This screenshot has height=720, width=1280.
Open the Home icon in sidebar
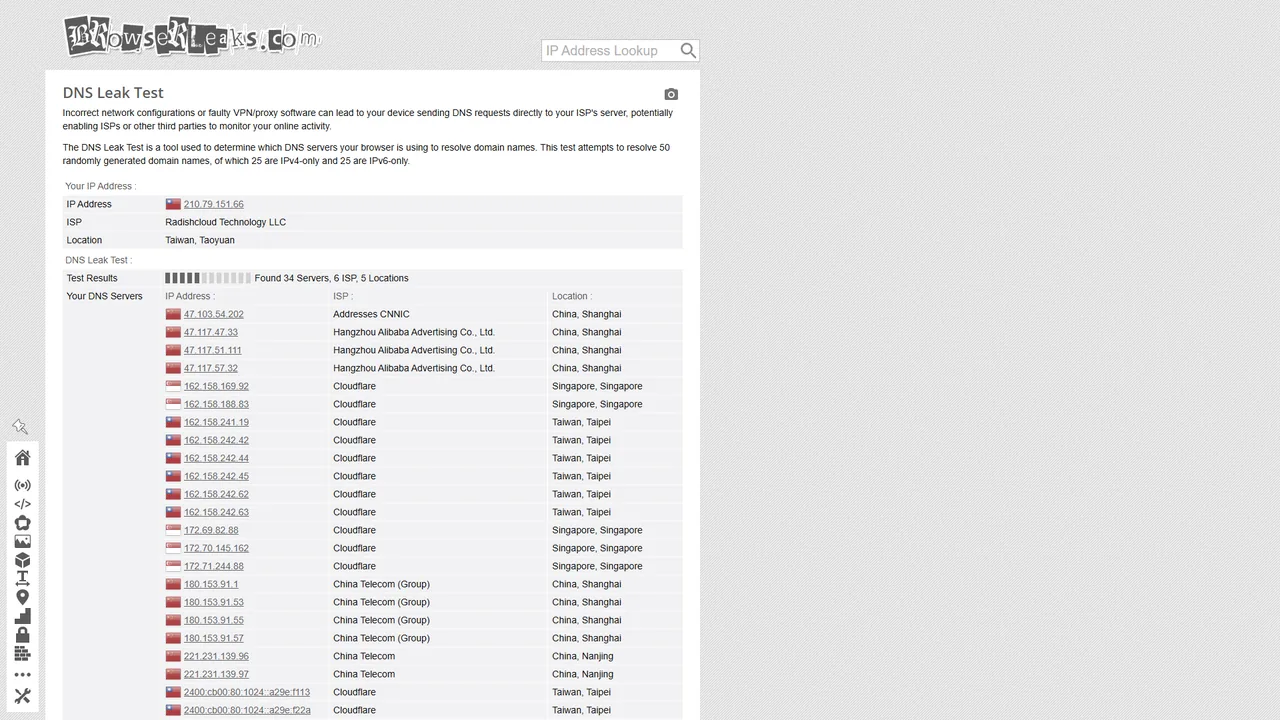pos(22,457)
